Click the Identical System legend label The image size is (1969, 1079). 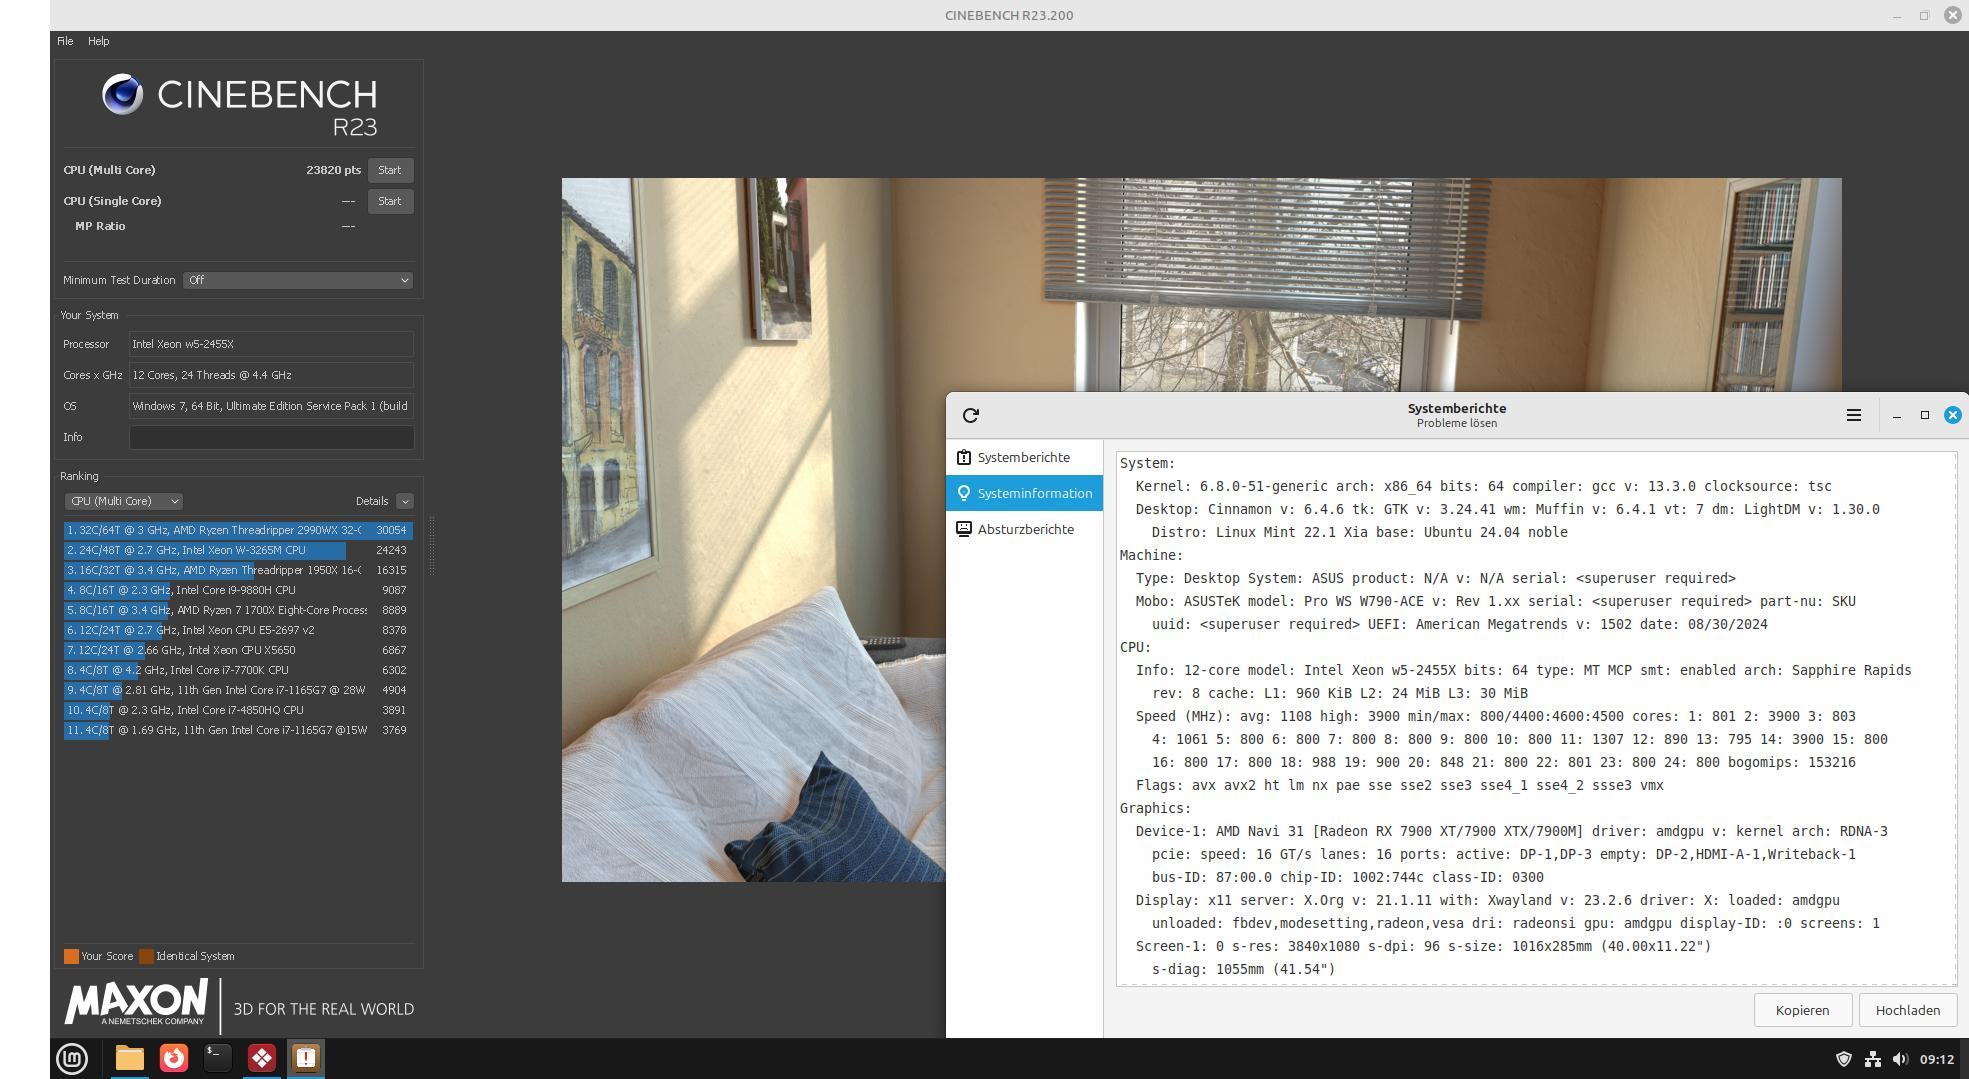coord(195,956)
